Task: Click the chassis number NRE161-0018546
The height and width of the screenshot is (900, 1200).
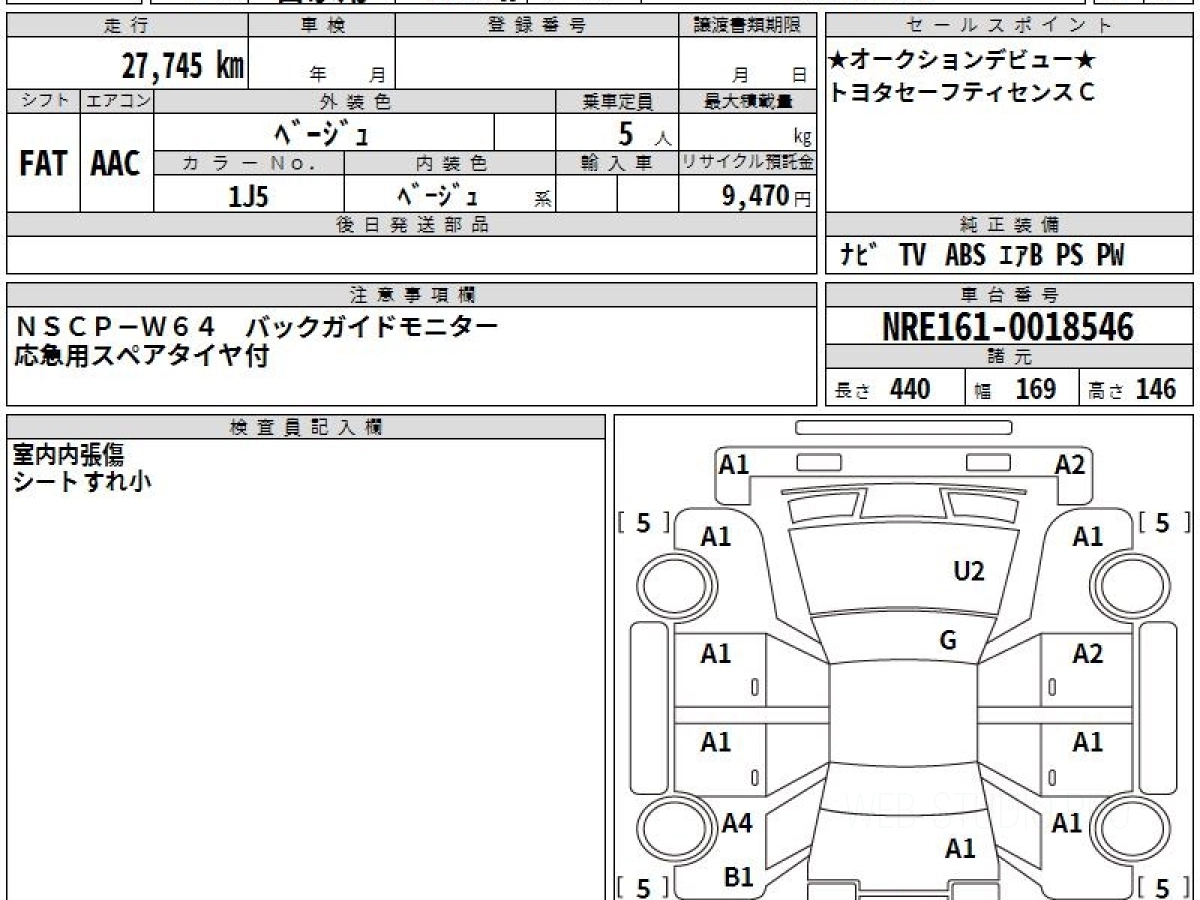Action: [1009, 326]
